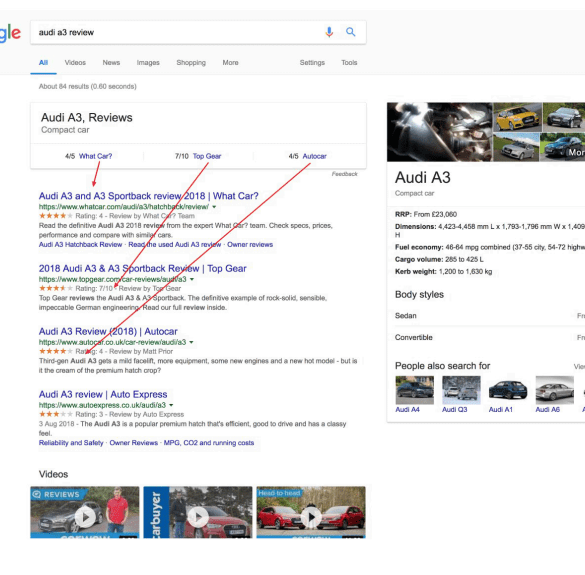Play the carwow REVIEWS video

point(85,512)
